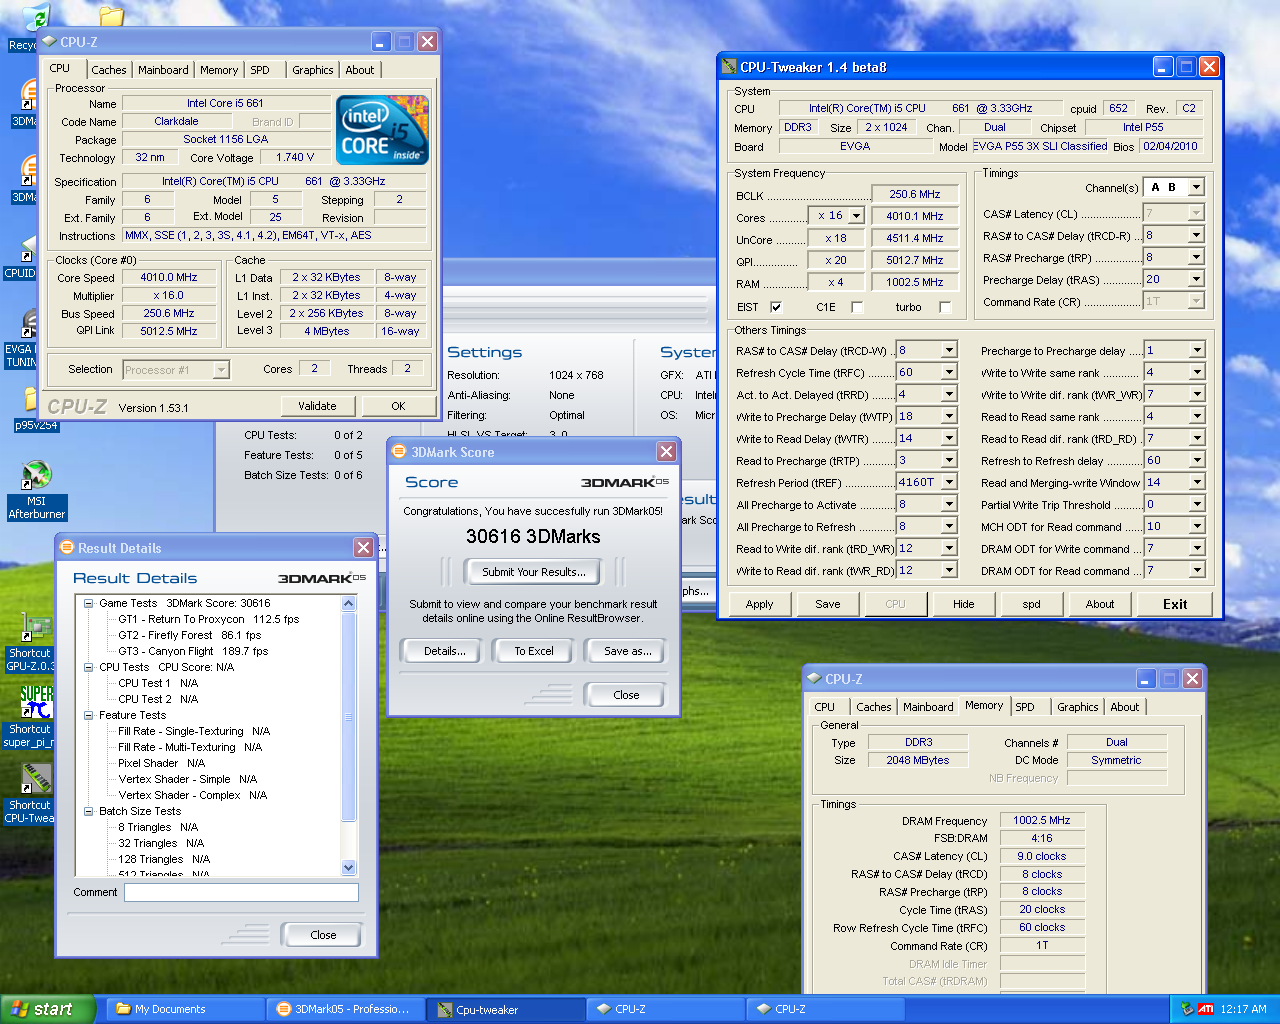Screen dimensions: 1280x1024
Task: Click the ATI tray icon in the taskbar
Action: [1206, 1009]
